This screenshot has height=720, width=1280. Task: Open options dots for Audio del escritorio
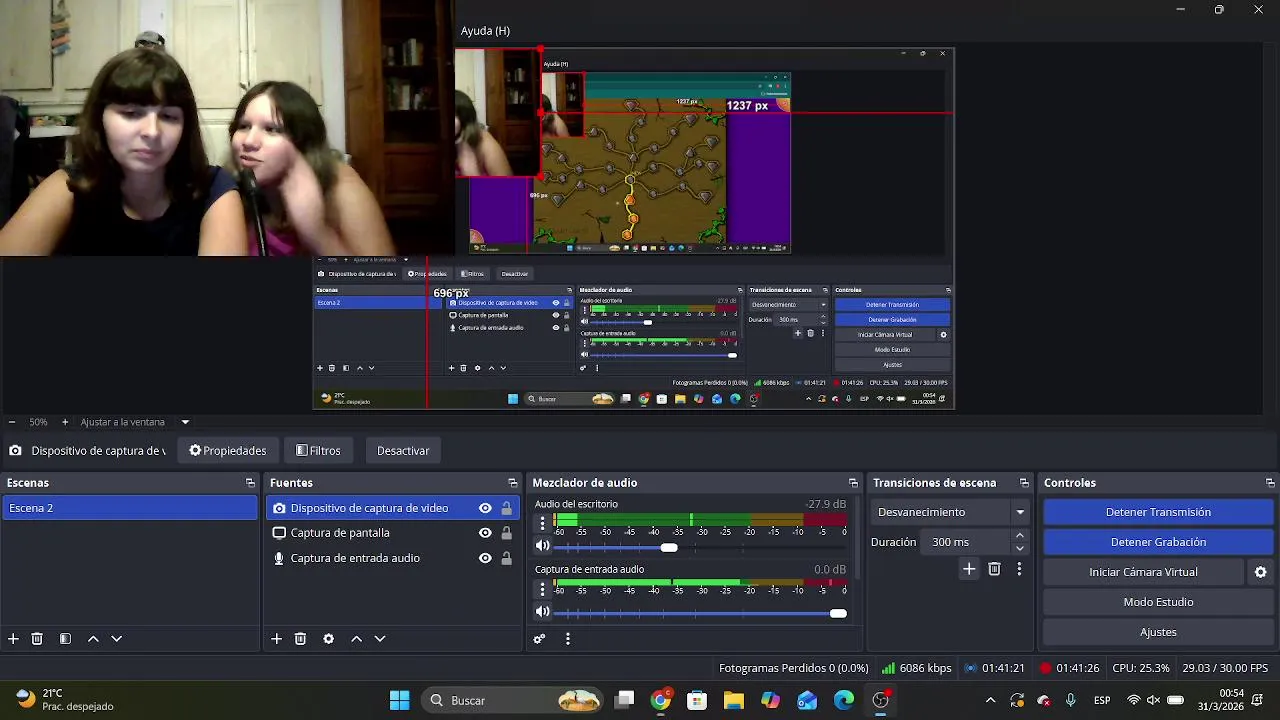[543, 523]
